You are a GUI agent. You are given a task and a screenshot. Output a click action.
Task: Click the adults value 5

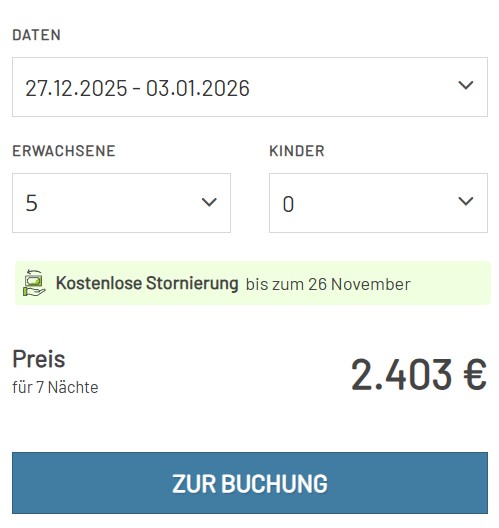click(32, 203)
